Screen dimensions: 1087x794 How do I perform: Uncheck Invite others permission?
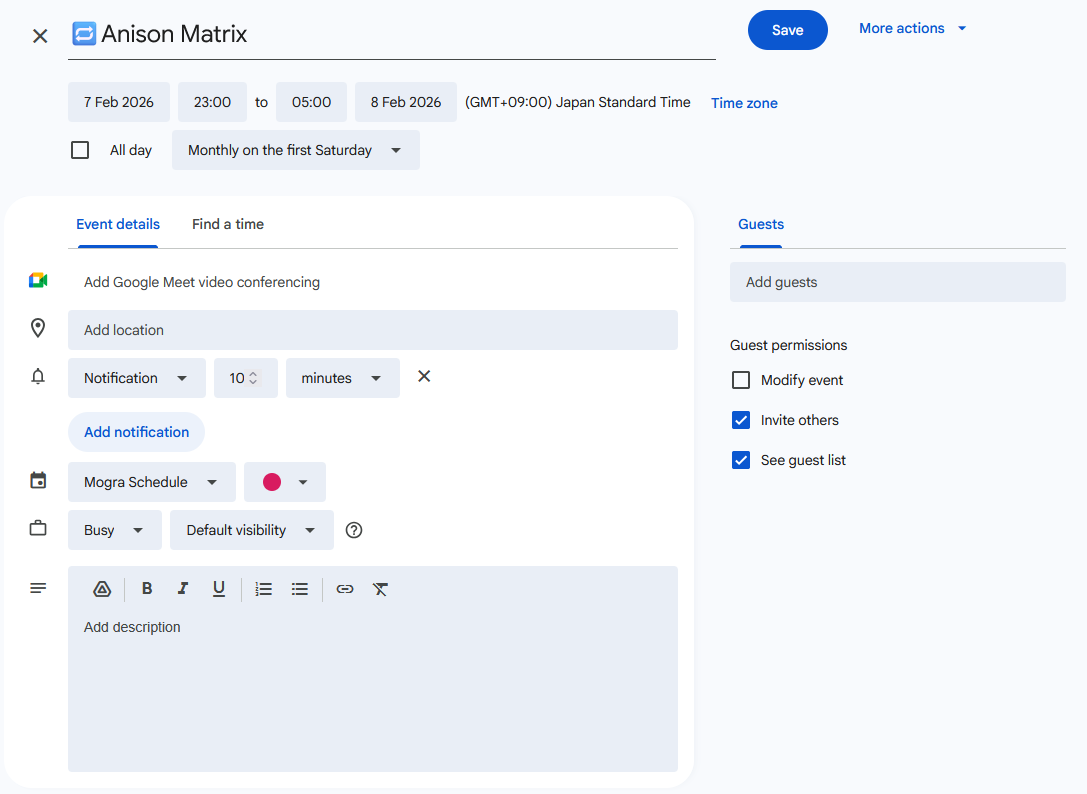coord(741,420)
